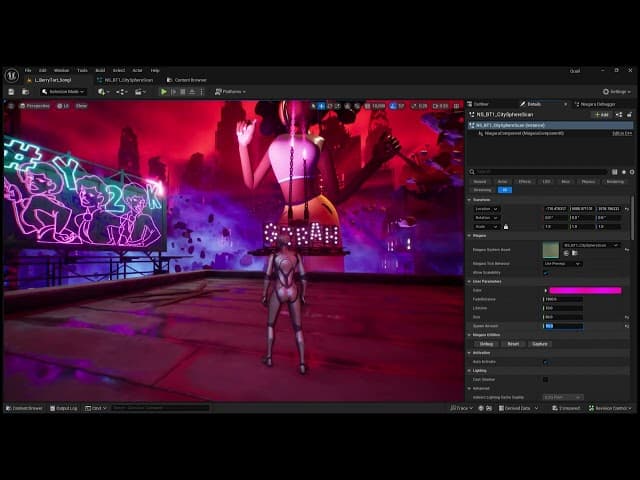Screen dimensions: 640x480
Task: Toggle the favorites star filter in Details
Action: [624, 172]
